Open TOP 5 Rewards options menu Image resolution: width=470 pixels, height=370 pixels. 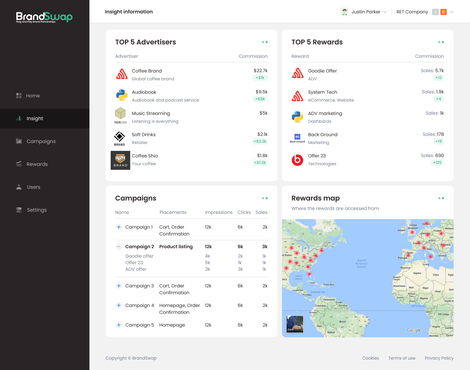(441, 42)
